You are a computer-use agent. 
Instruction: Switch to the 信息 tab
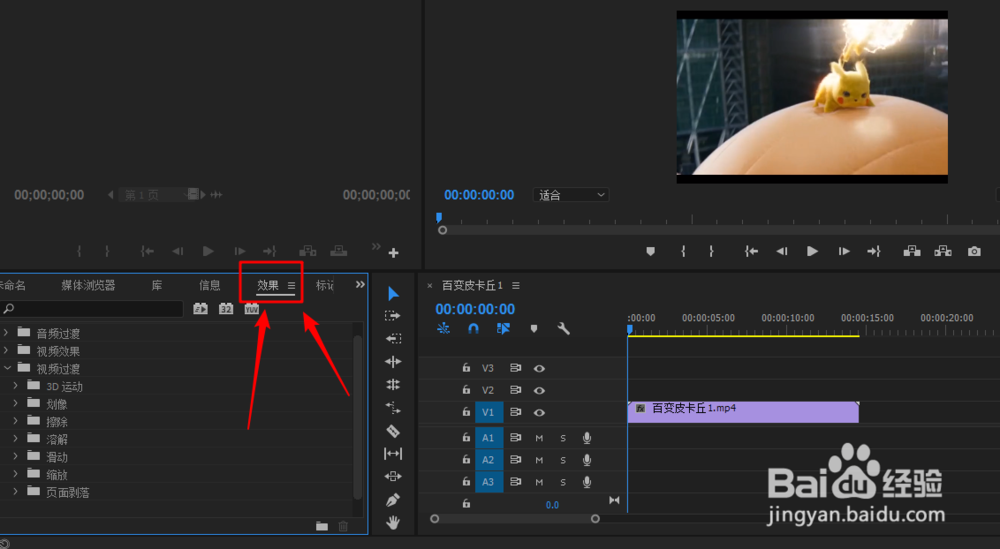pos(210,285)
